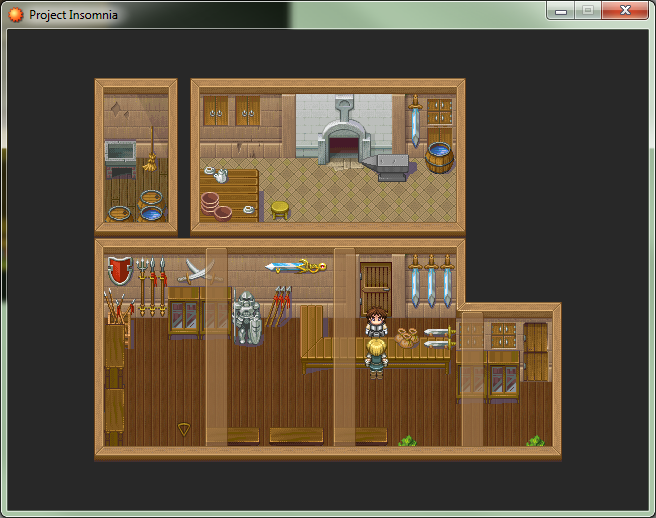656x518 pixels.
Task: Click the Project Insomnia window icon
Action: click(15, 14)
